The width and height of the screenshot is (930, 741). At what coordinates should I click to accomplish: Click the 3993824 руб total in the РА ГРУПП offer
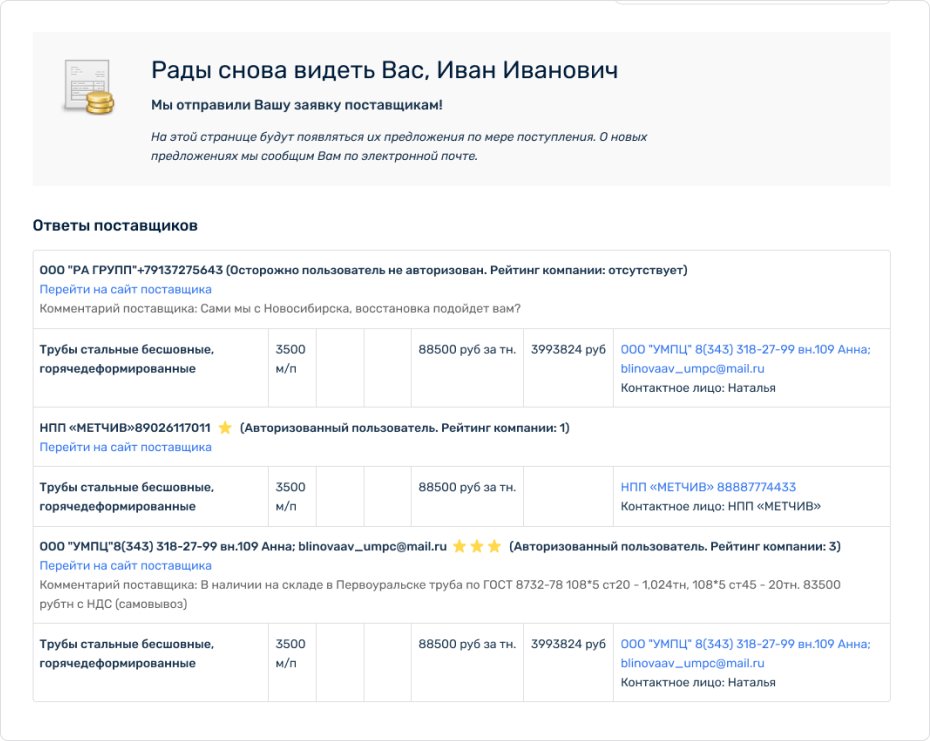click(568, 349)
